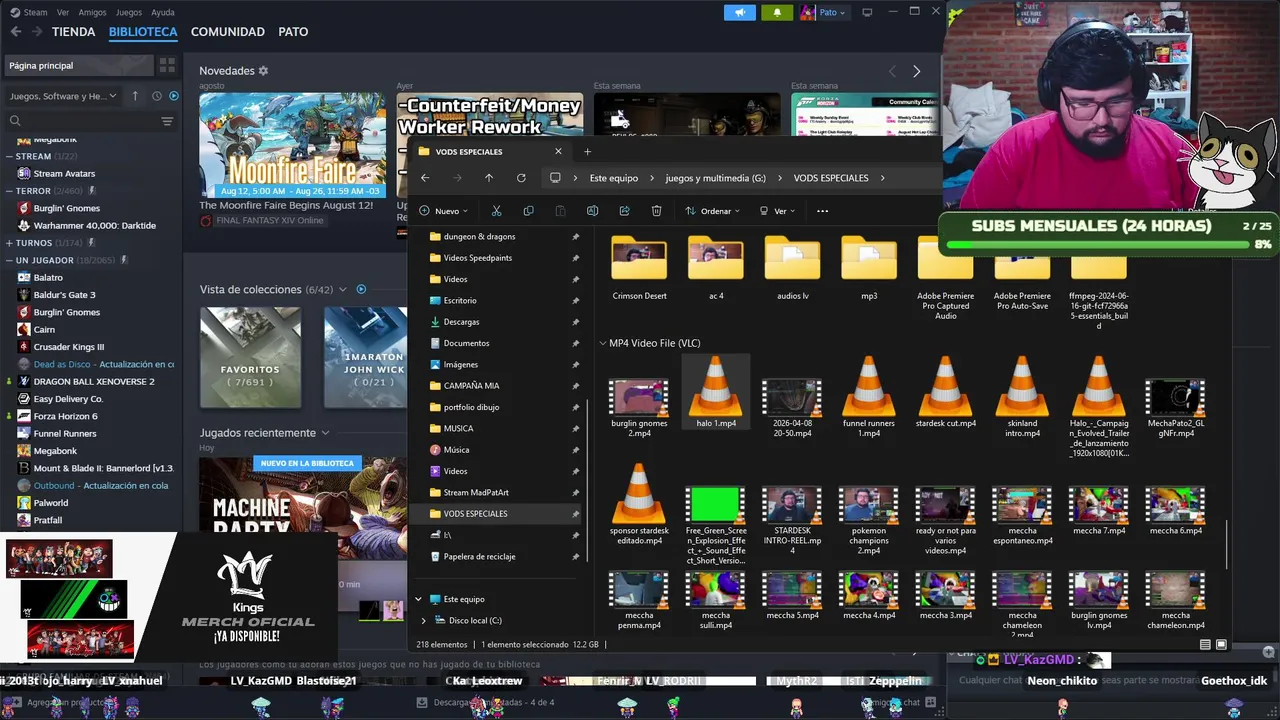This screenshot has width=1280, height=720.
Task: Select Crusader Kings III in Steam library
Action: [x=69, y=347]
